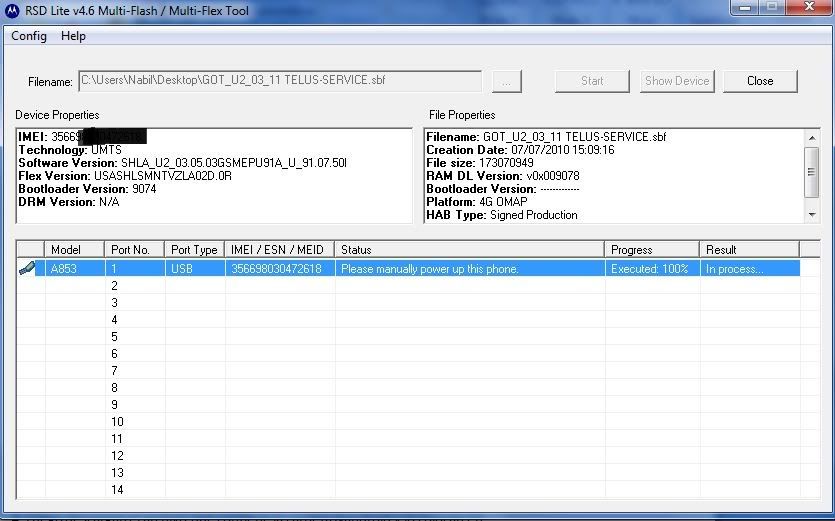
Task: Click the Show Device button
Action: point(677,82)
